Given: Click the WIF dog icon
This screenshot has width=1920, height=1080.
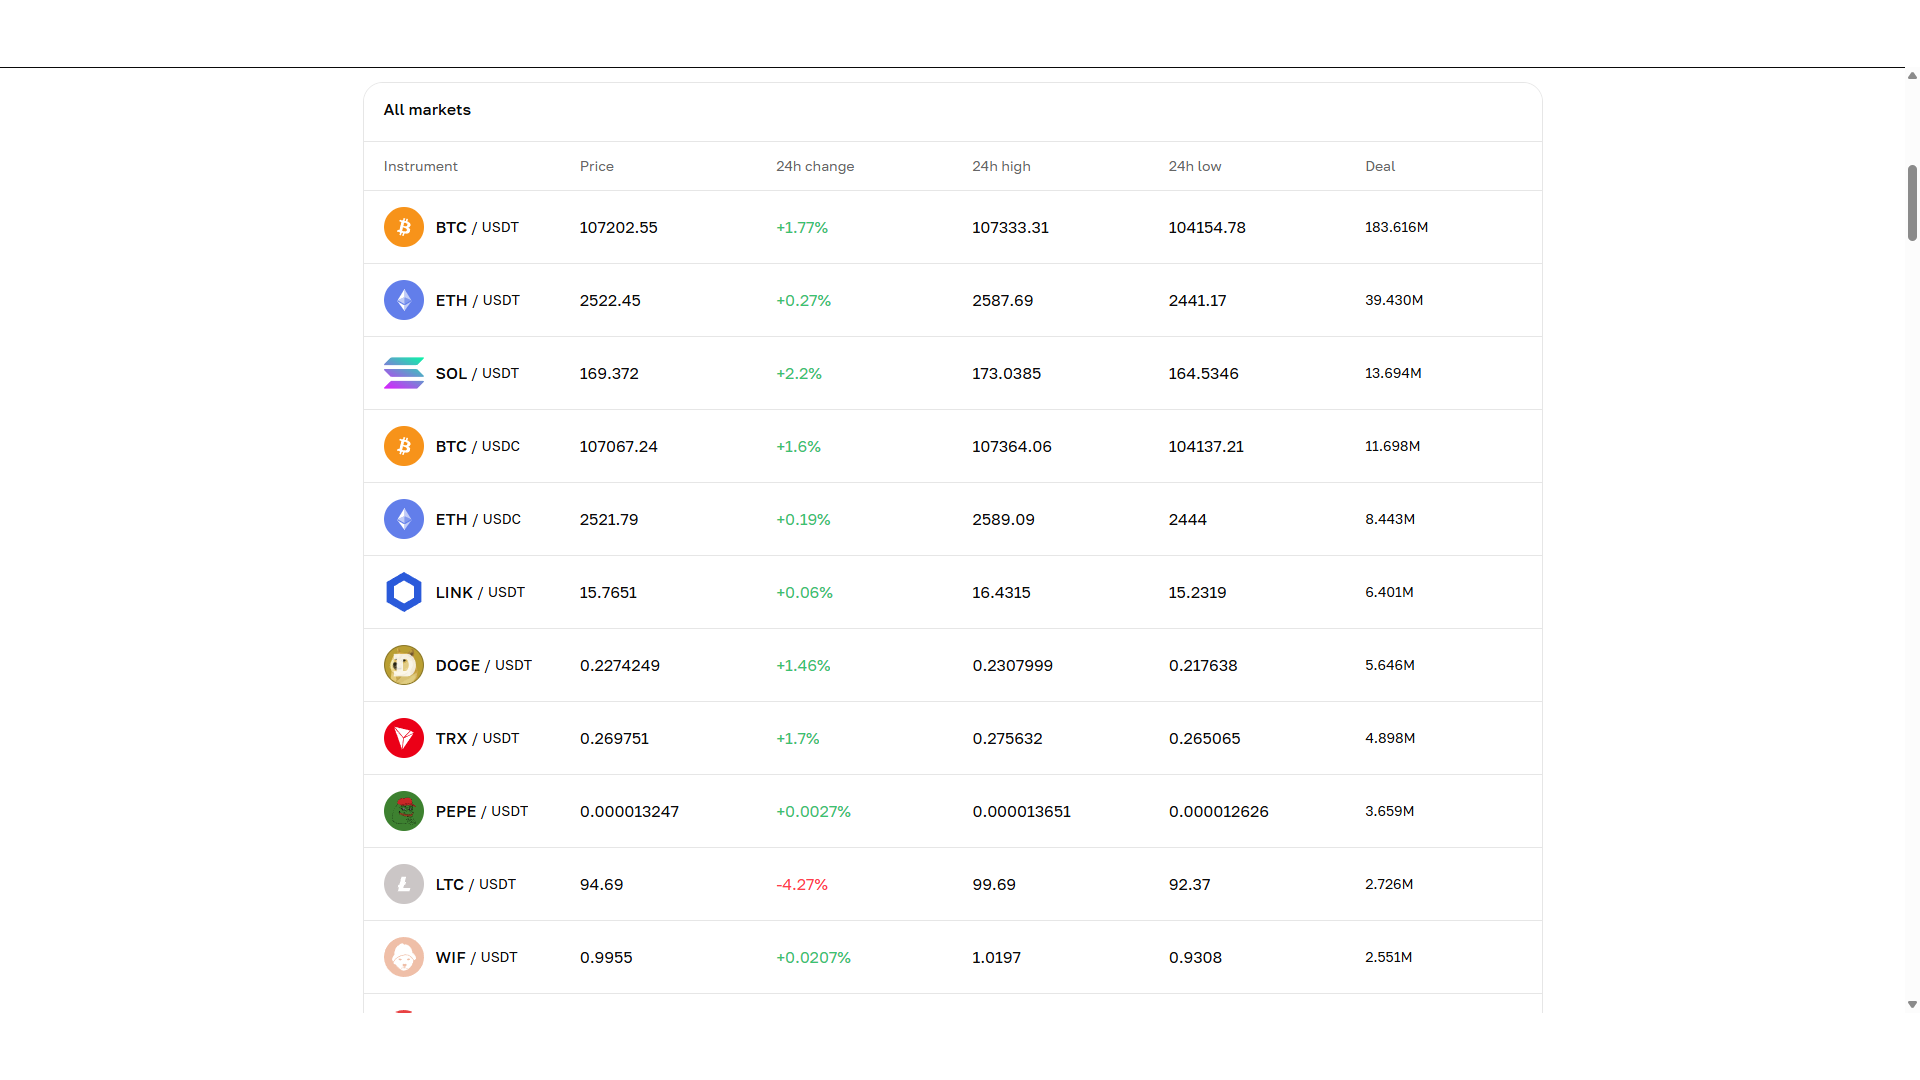Looking at the screenshot, I should (x=404, y=957).
